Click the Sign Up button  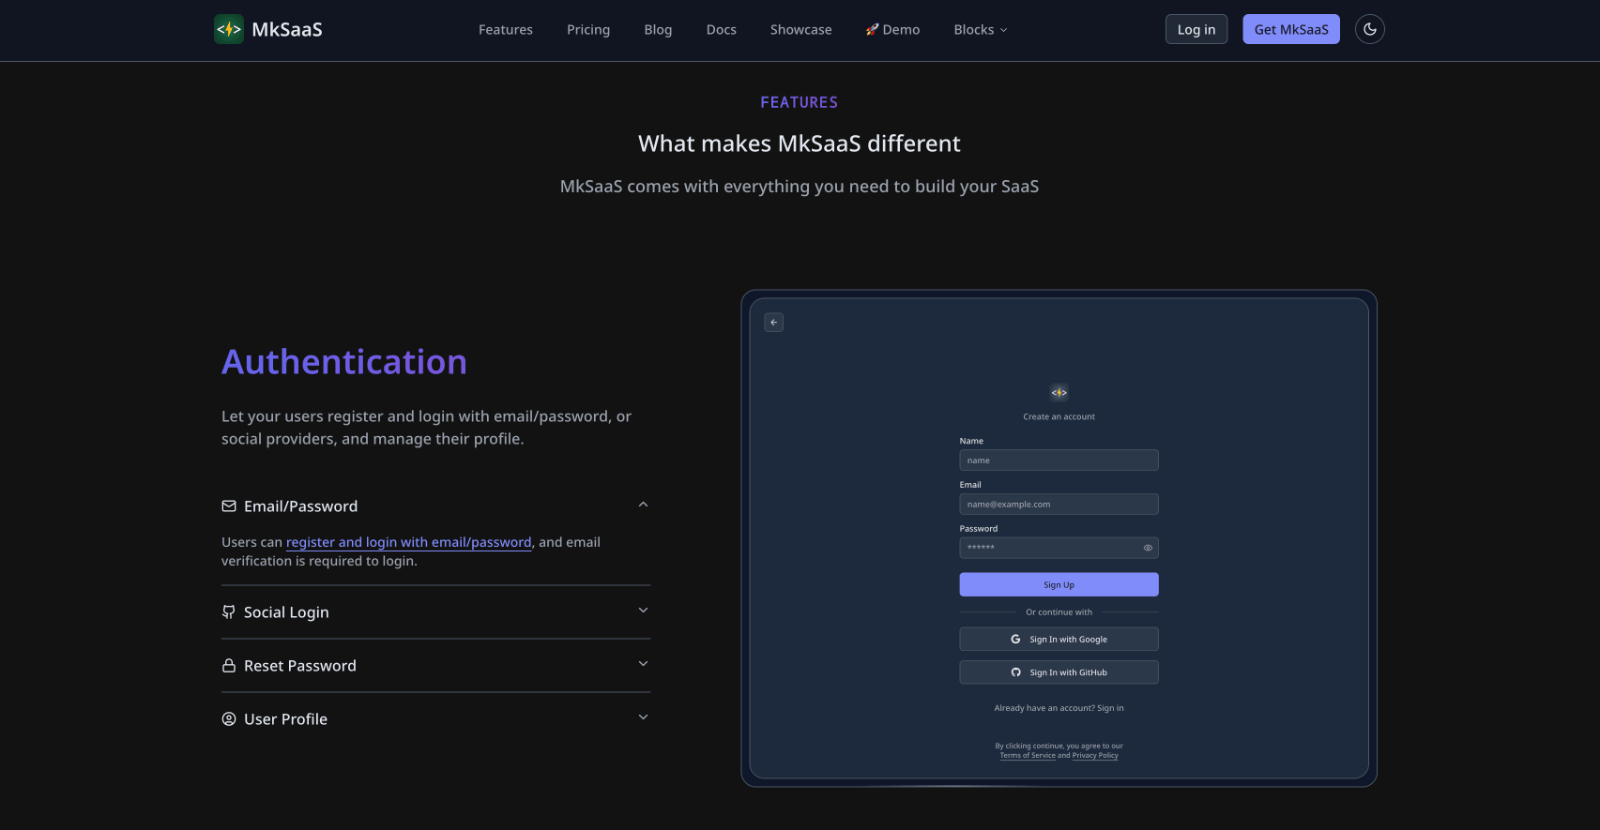point(1059,585)
